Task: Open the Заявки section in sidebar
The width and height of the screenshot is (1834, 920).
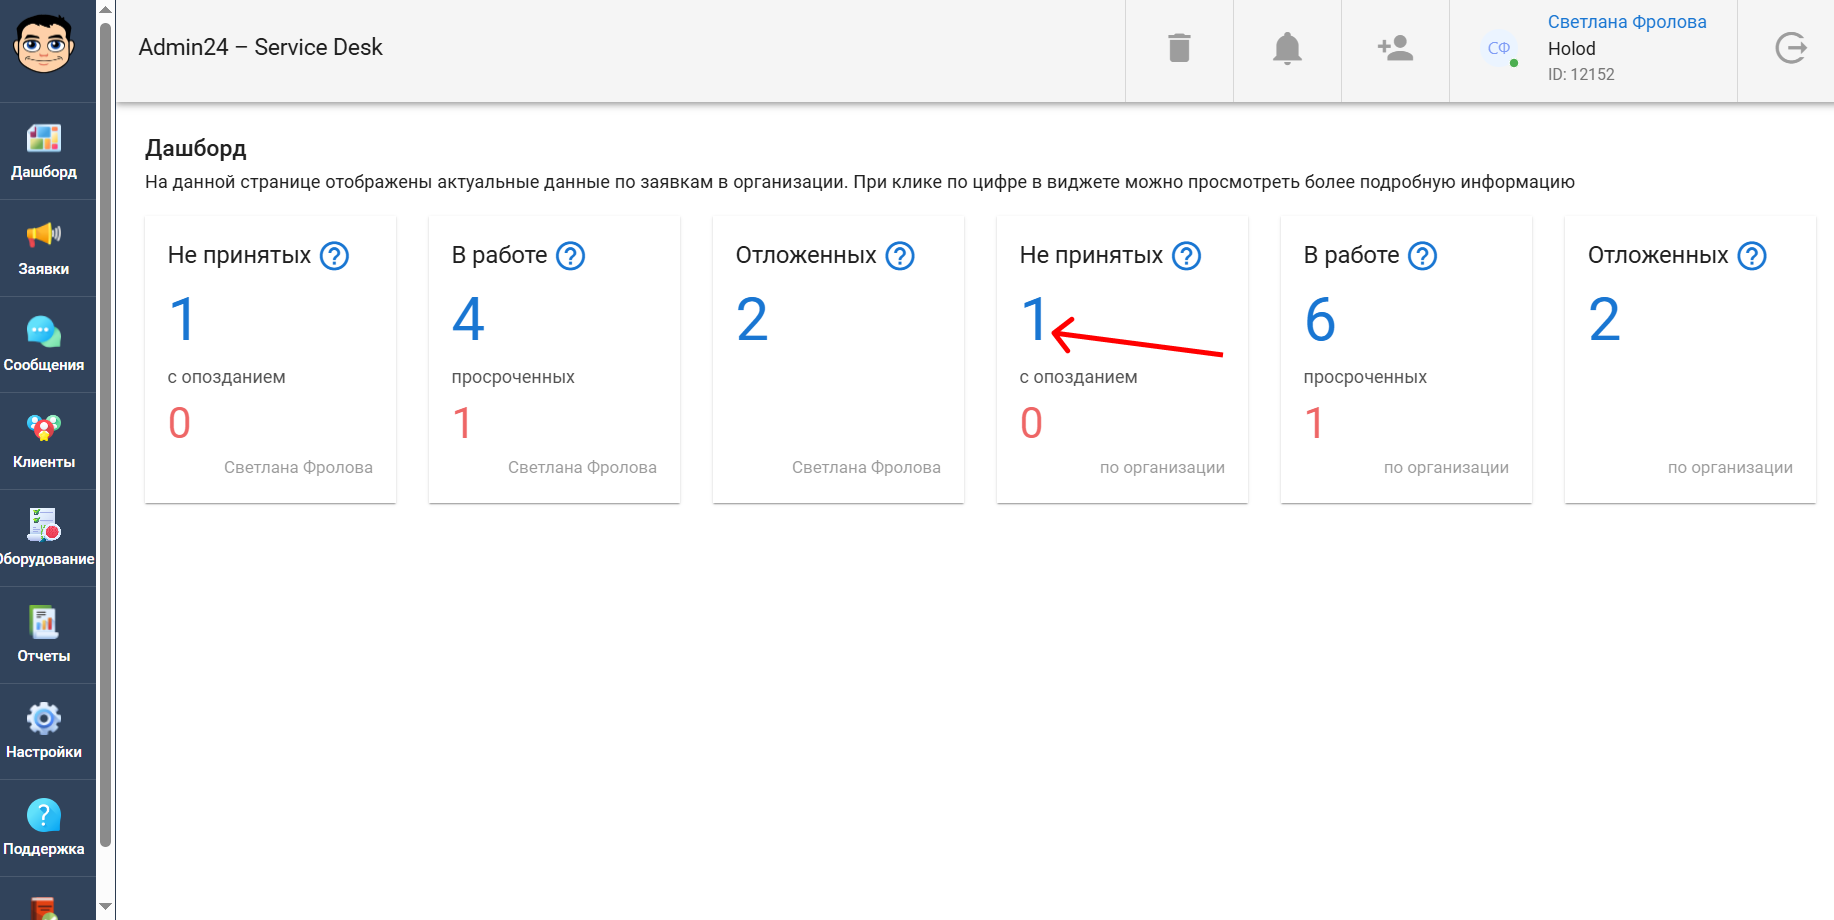Action: pos(44,248)
